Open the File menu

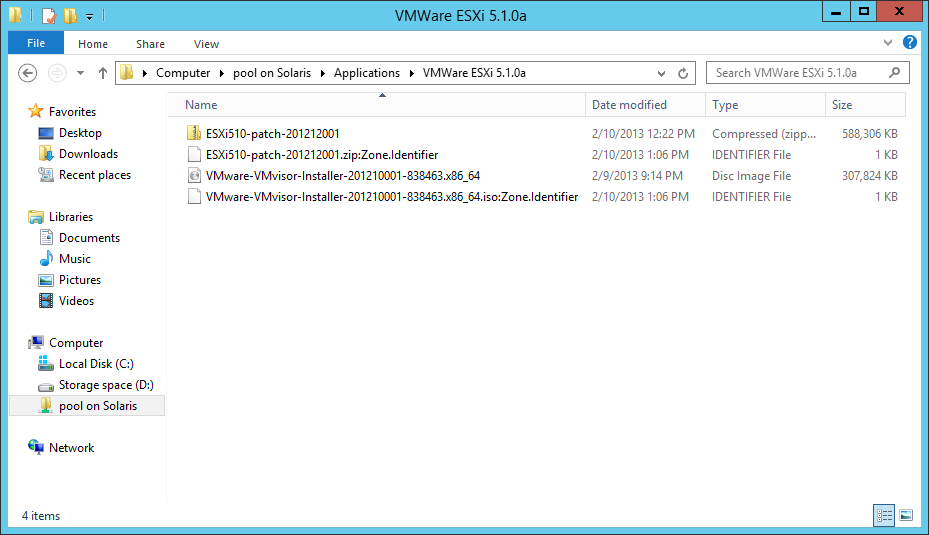(36, 43)
